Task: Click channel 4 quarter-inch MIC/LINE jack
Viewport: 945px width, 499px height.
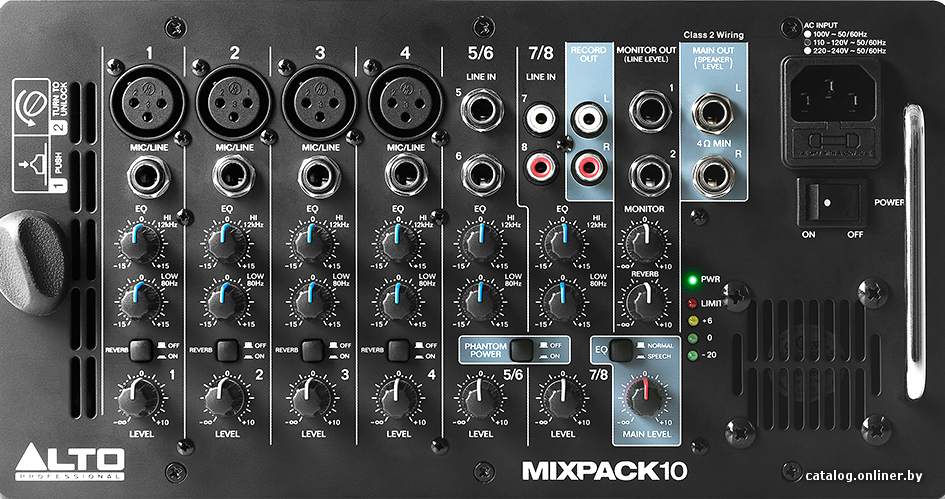Action: click(405, 176)
